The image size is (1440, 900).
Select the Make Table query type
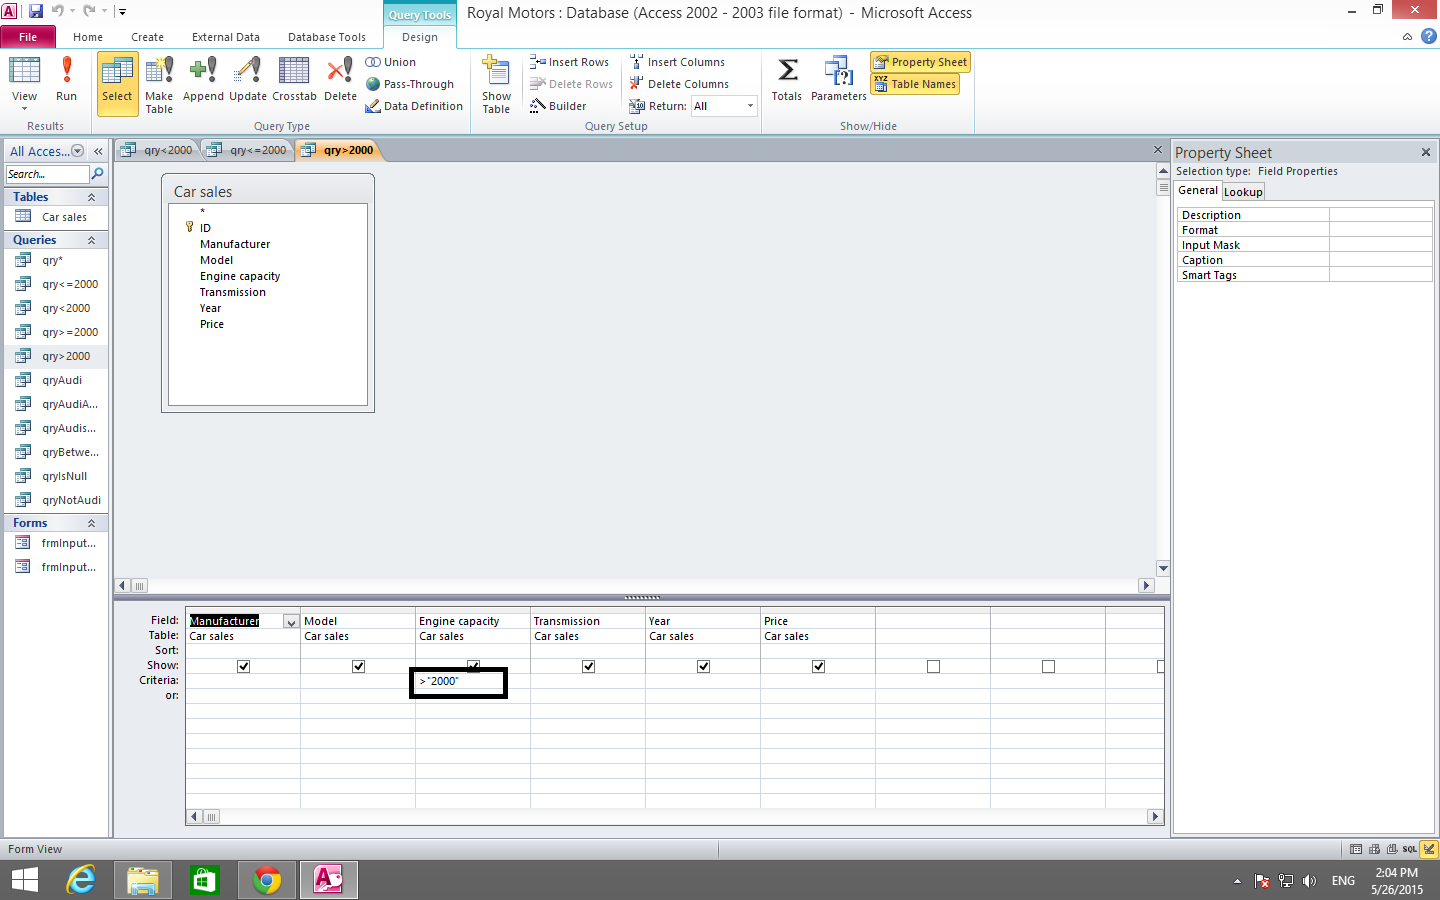click(x=159, y=85)
